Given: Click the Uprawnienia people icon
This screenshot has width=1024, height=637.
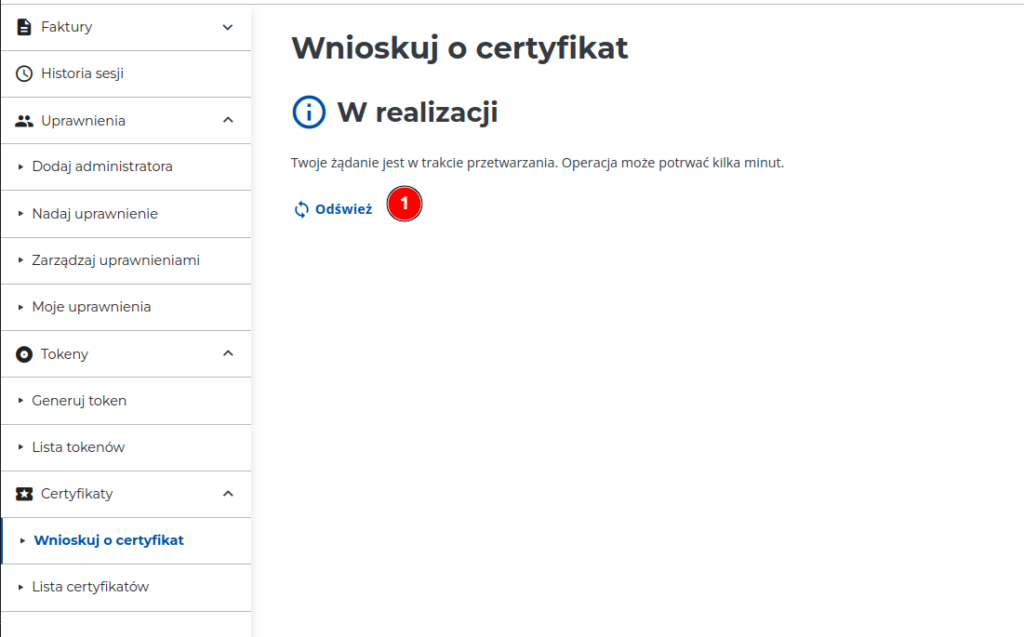Looking at the screenshot, I should coord(25,121).
